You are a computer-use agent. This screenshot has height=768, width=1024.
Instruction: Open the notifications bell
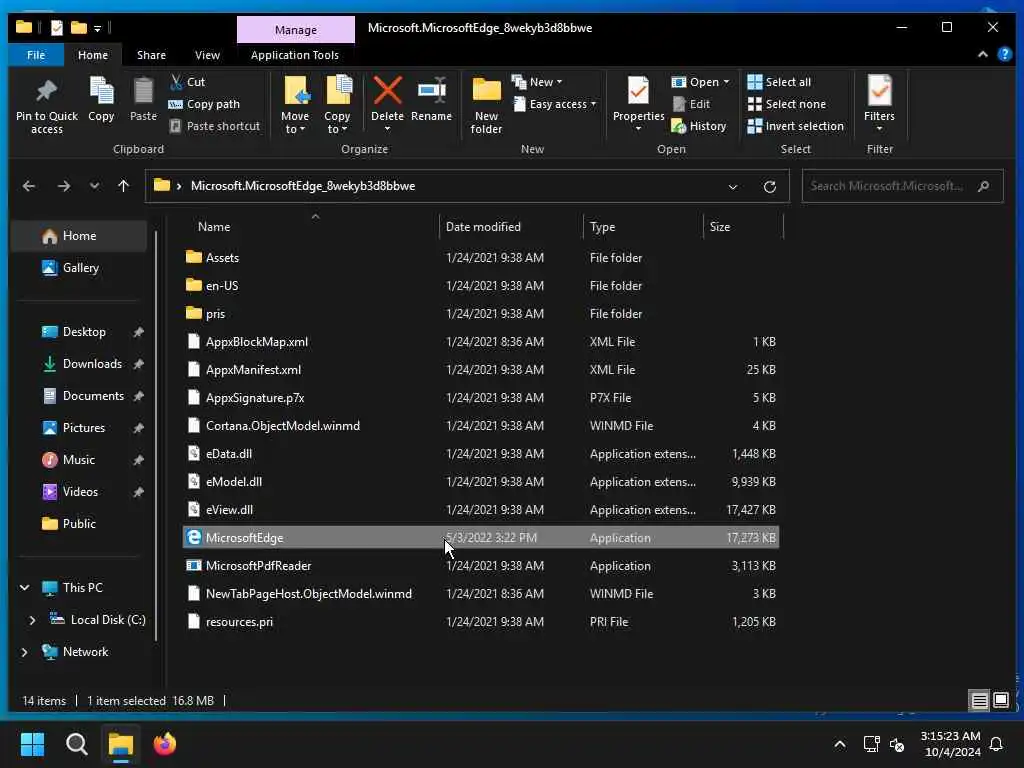tap(997, 744)
